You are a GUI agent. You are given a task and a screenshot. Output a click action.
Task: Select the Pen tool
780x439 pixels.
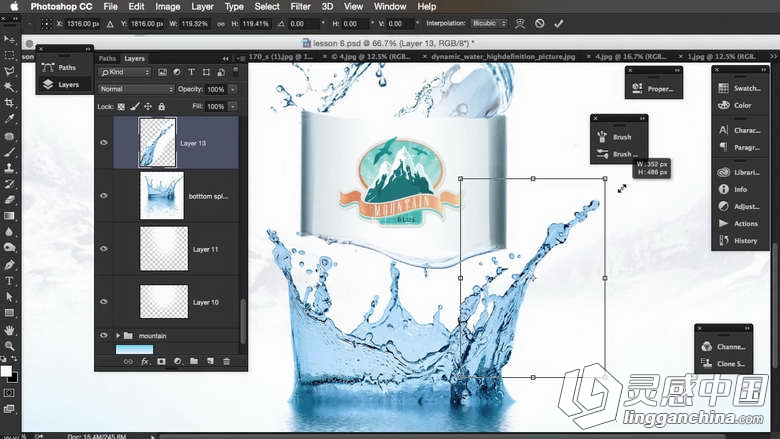(9, 264)
